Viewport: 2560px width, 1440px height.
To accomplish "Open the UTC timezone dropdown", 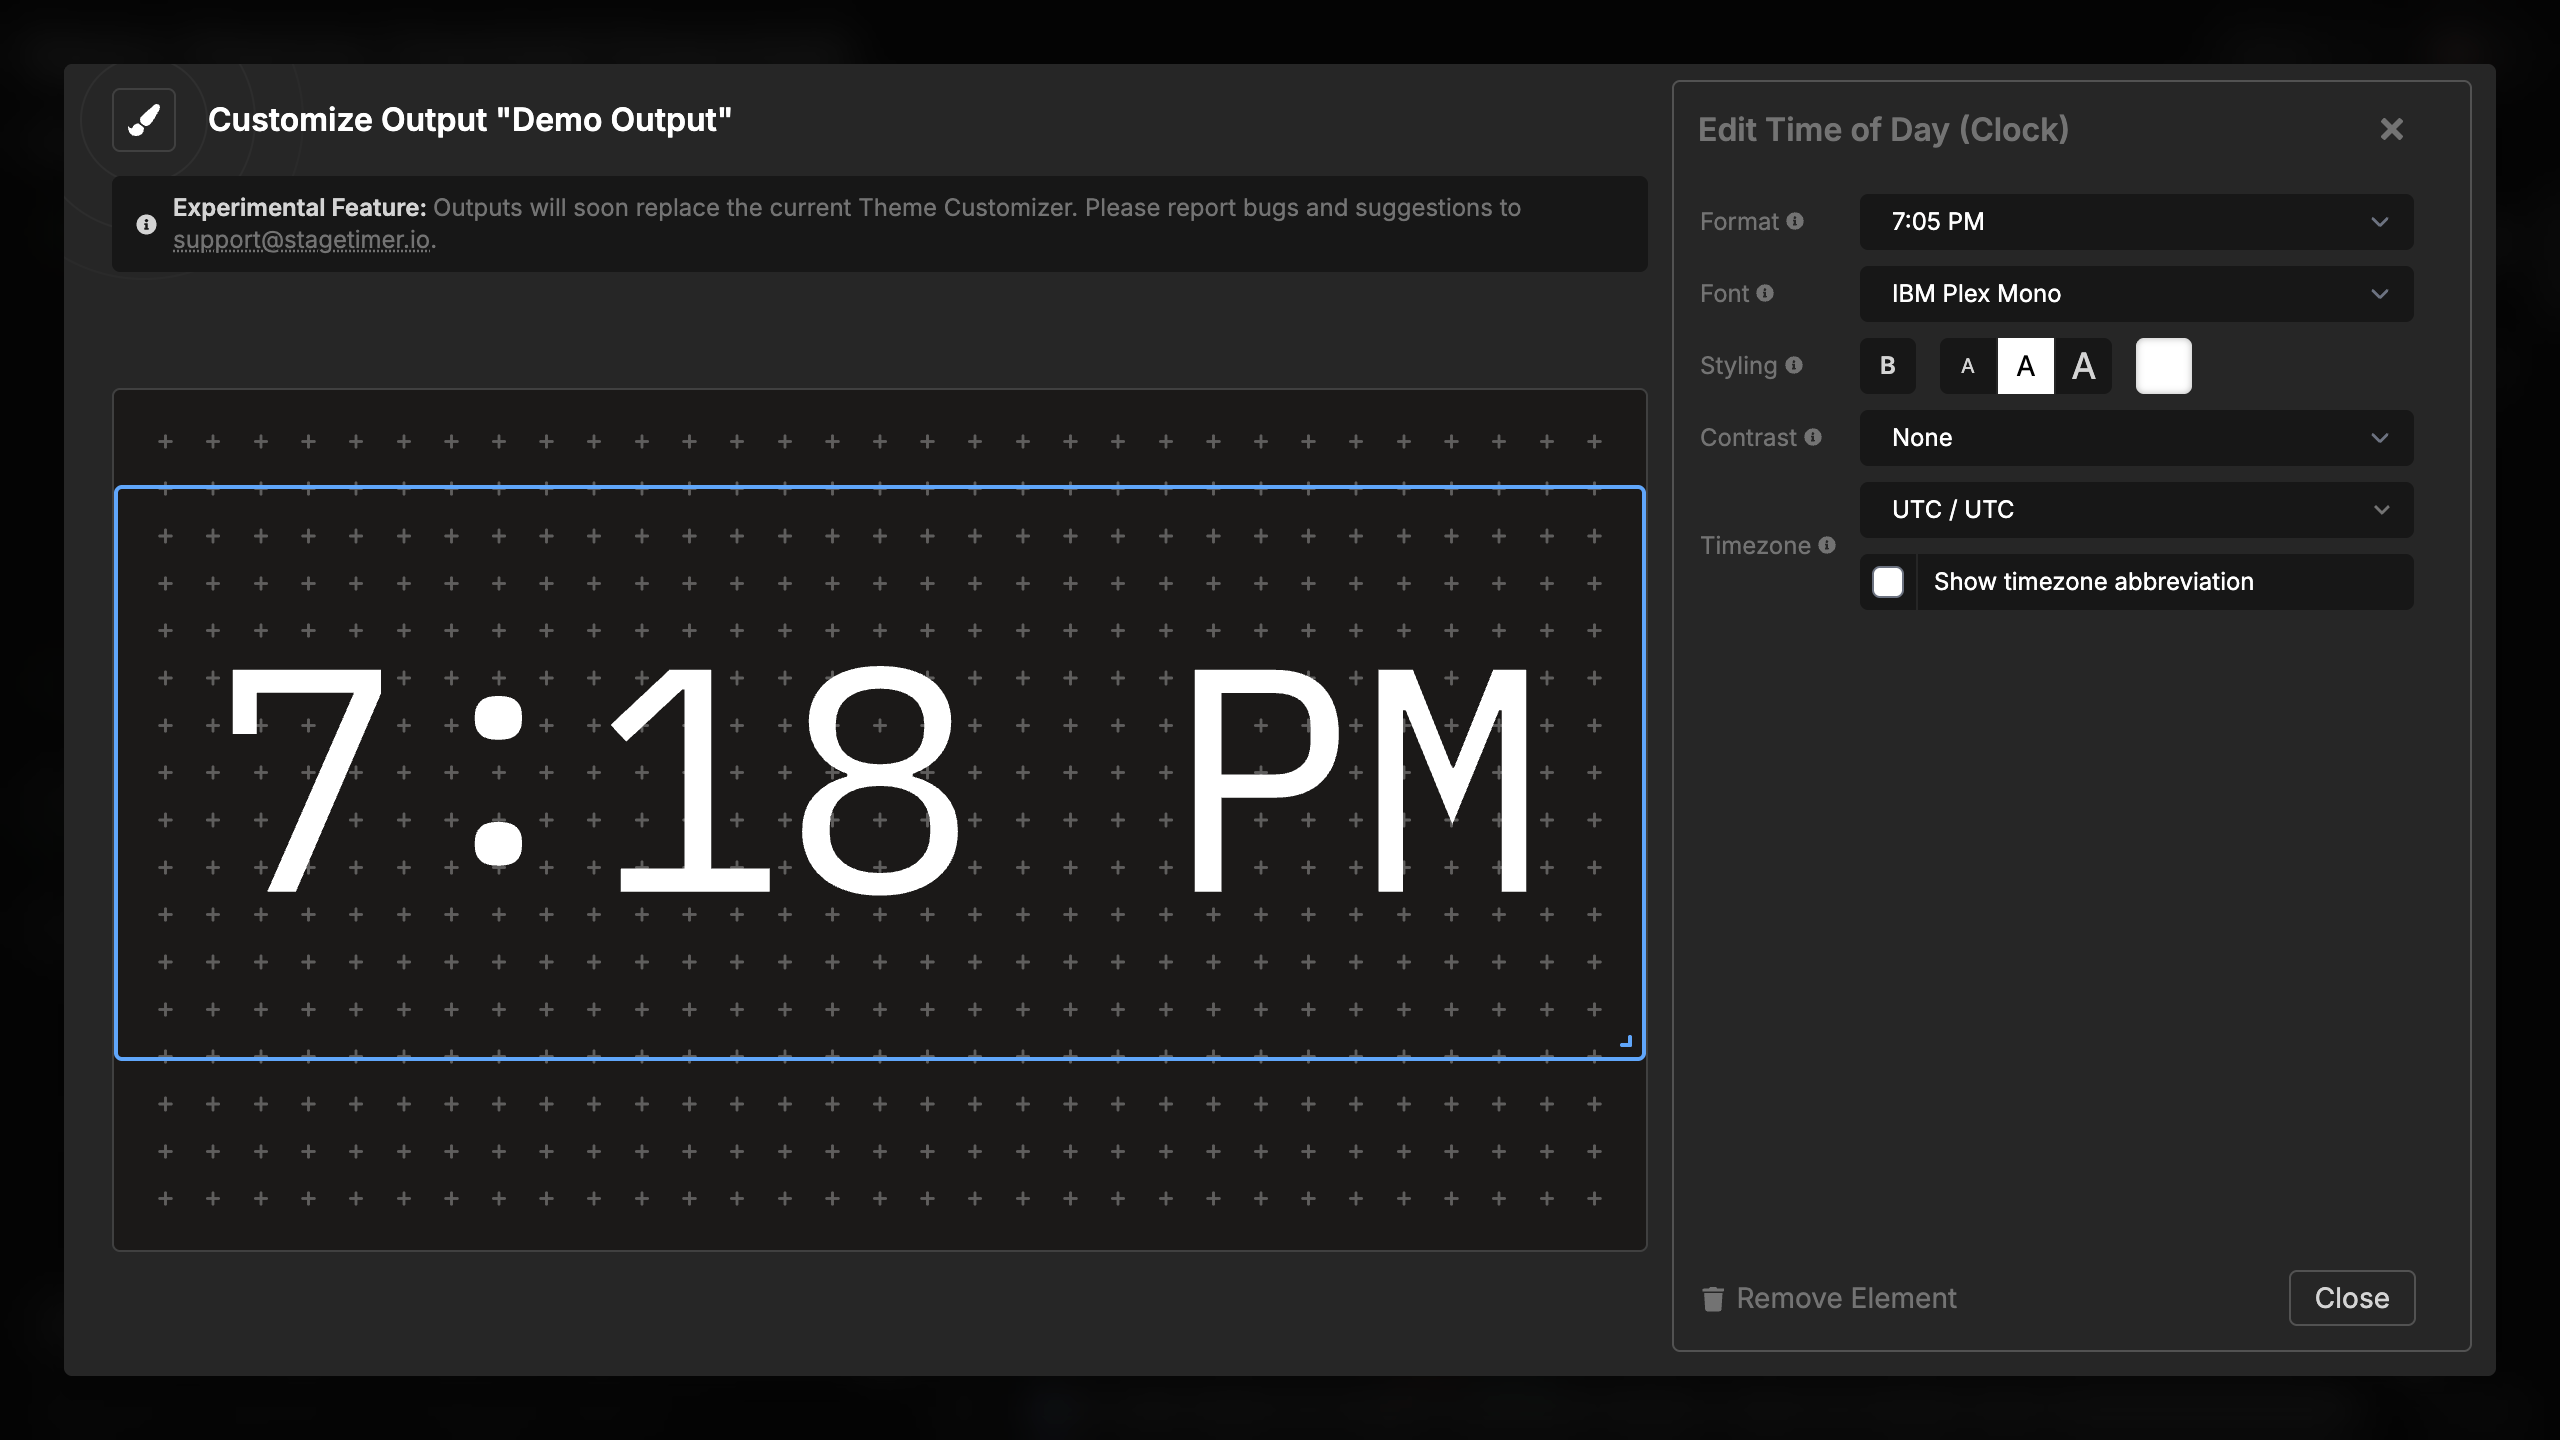I will [x=2135, y=509].
